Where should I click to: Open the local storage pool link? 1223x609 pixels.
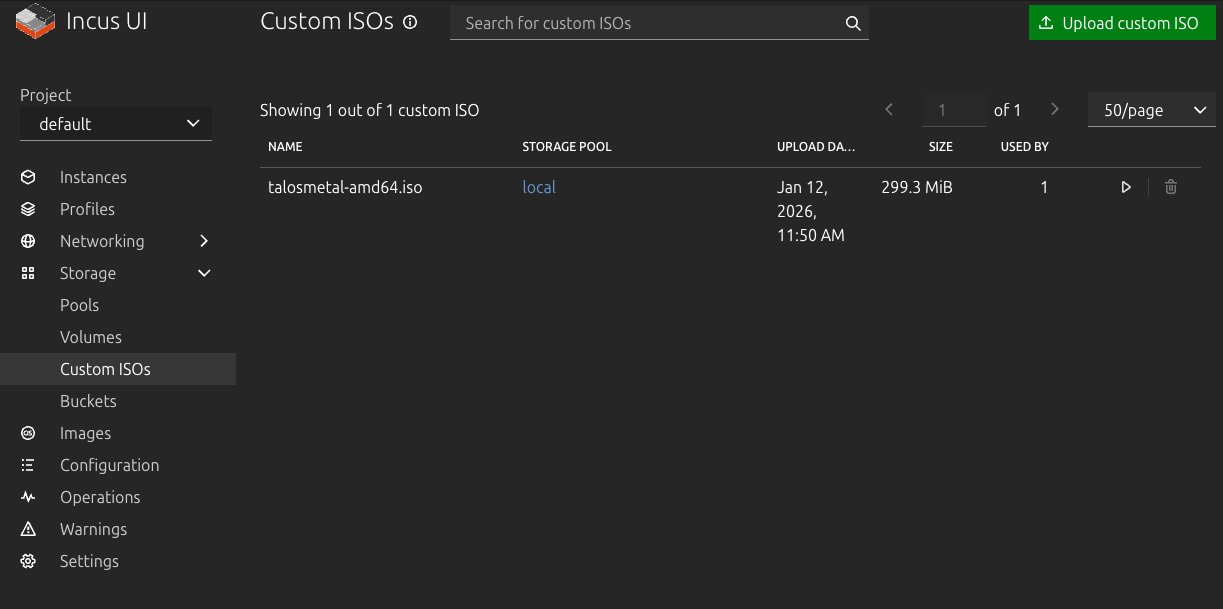point(539,187)
